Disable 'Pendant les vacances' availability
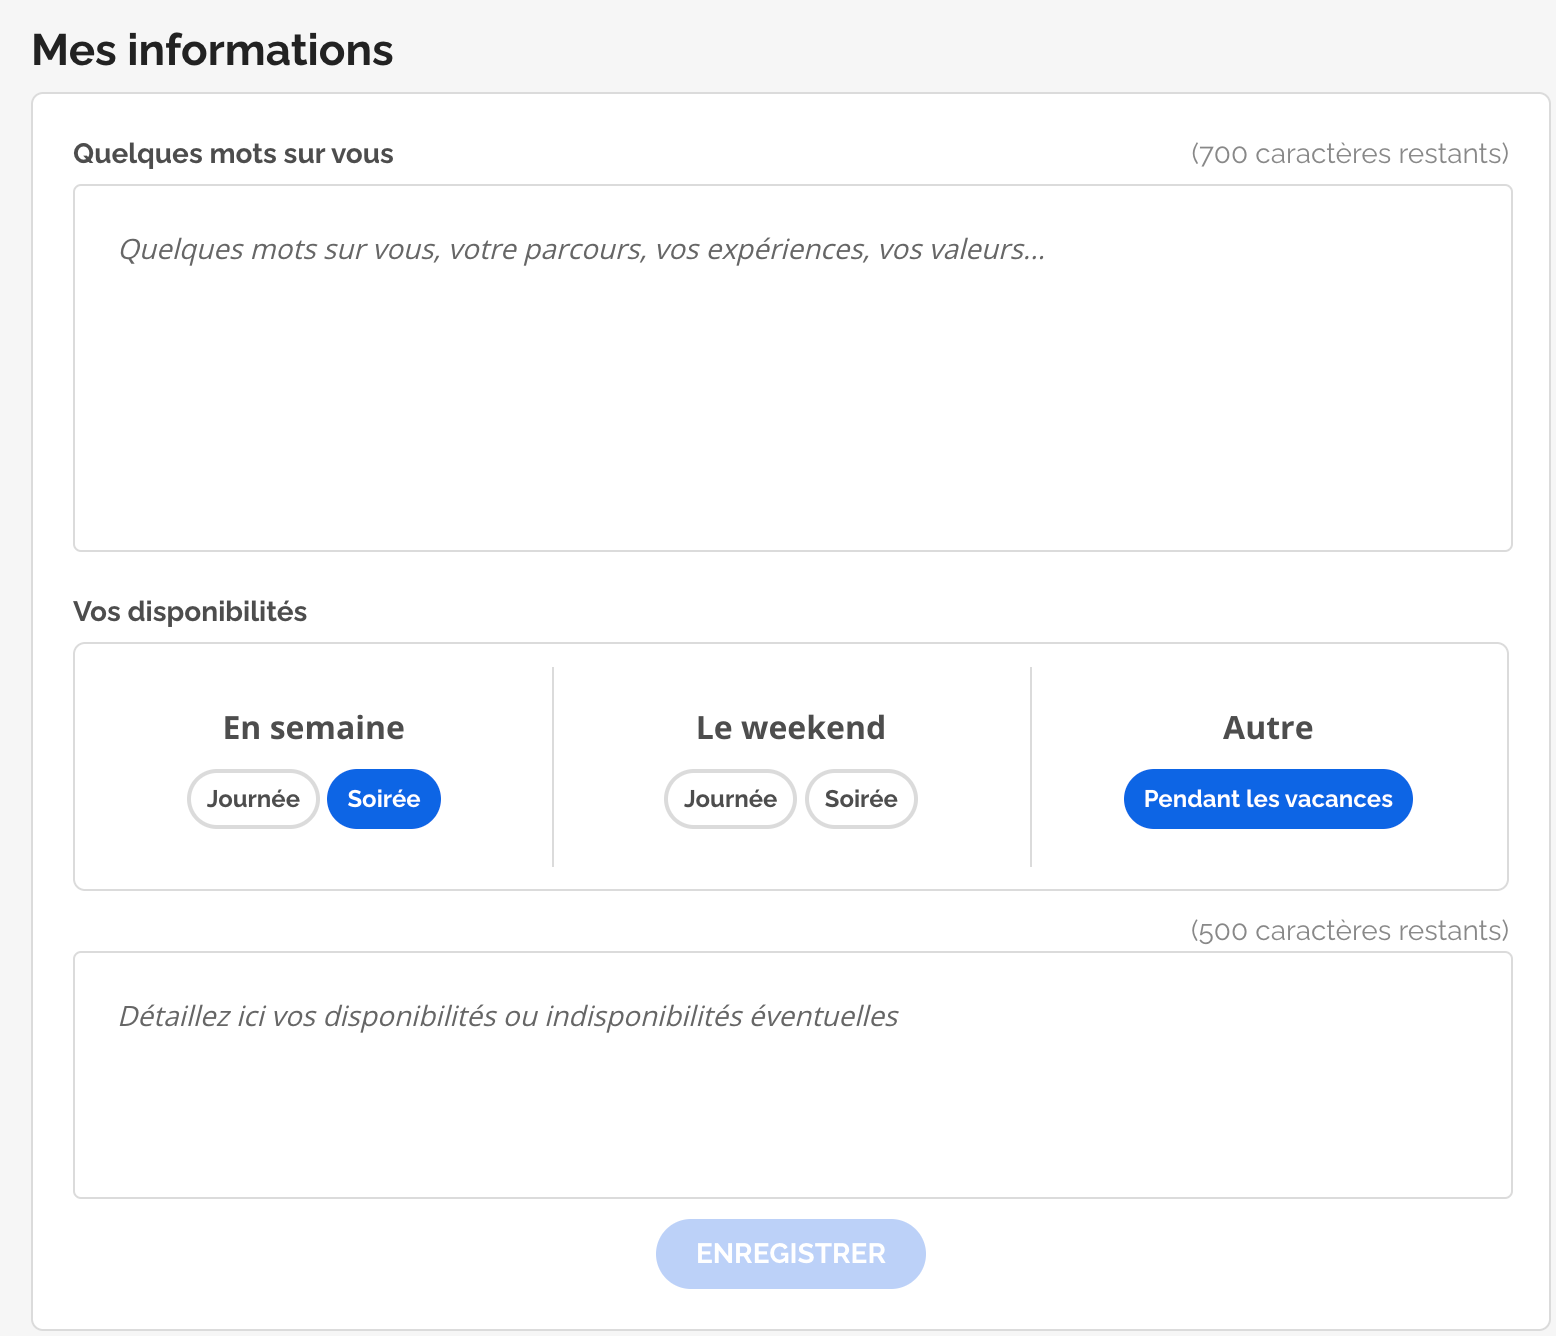This screenshot has height=1336, width=1556. [1268, 799]
